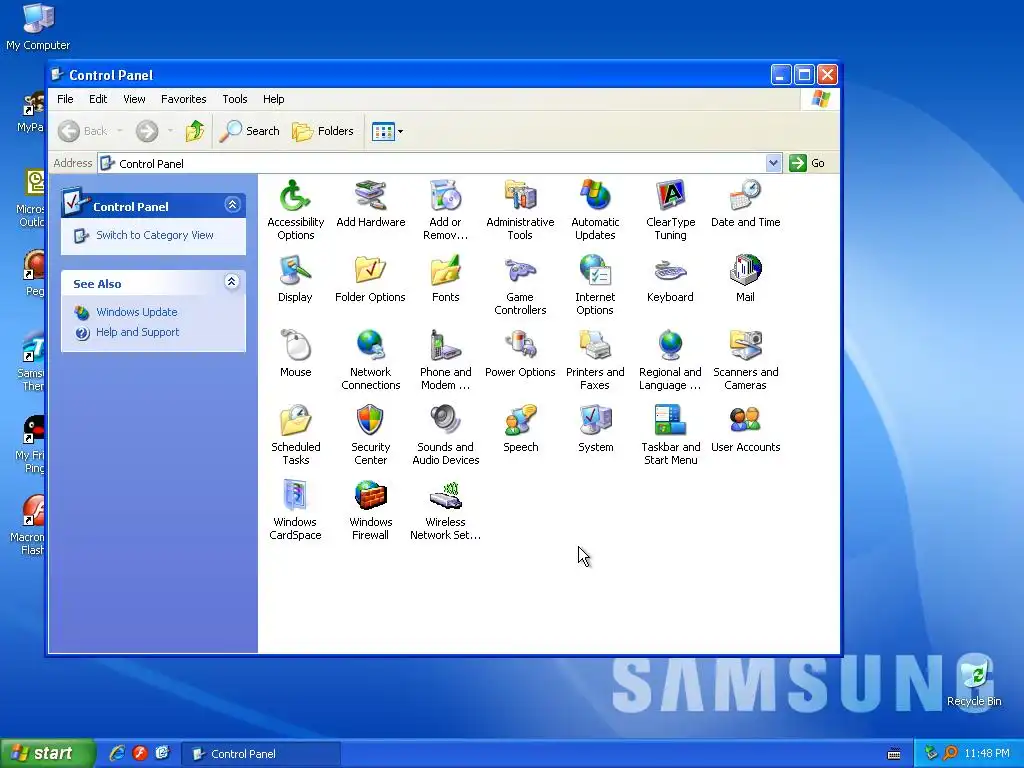Open ClearType Tuning icon
The height and width of the screenshot is (768, 1024).
(670, 196)
